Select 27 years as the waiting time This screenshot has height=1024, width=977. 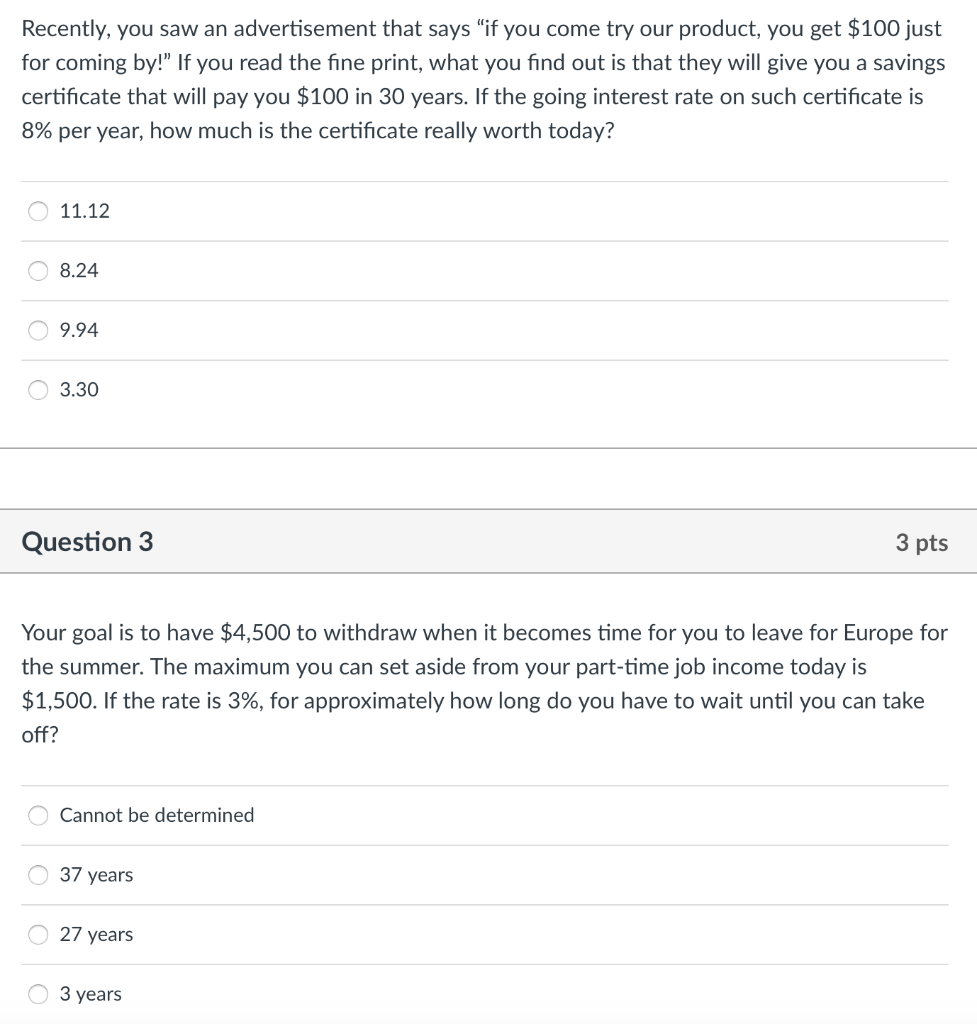(x=96, y=934)
